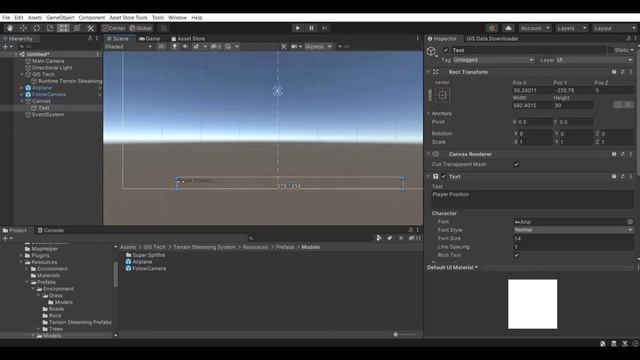This screenshot has width=640, height=360.
Task: Click the Project panel create plus button
Action: (x=6, y=238)
